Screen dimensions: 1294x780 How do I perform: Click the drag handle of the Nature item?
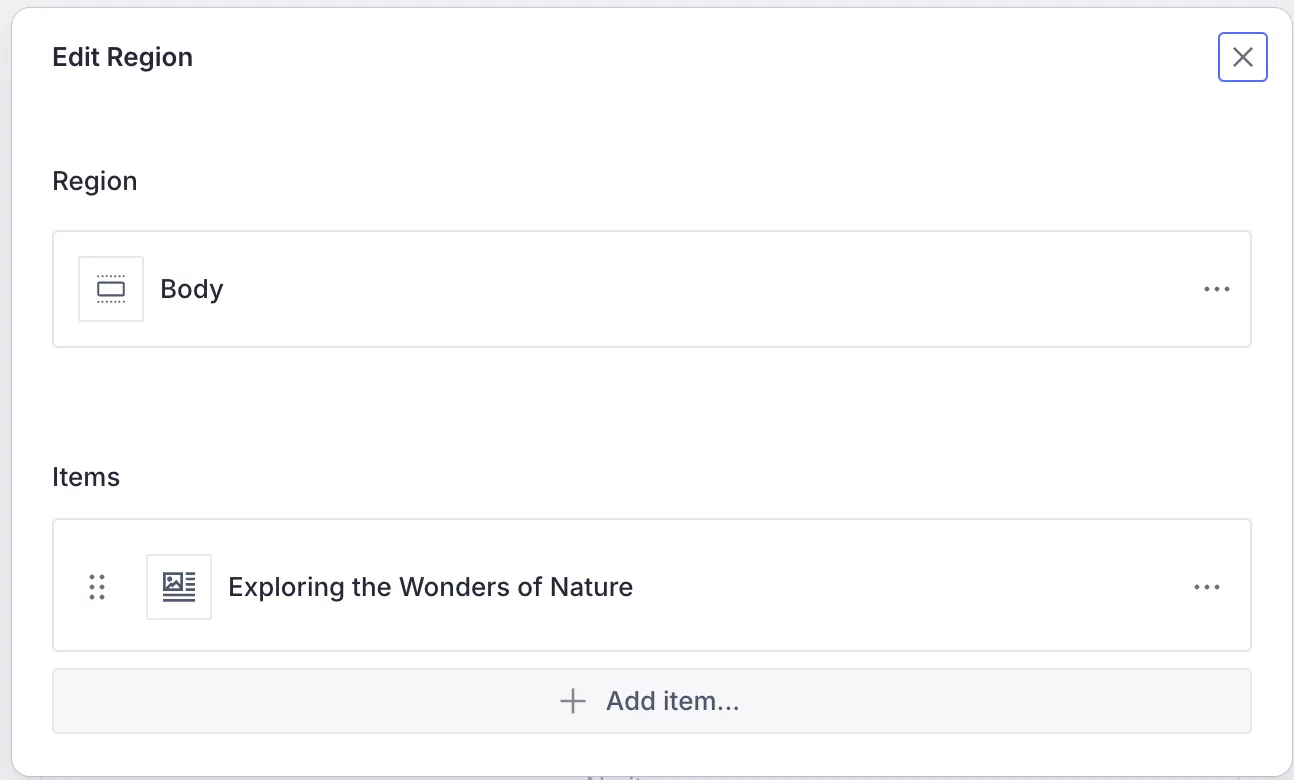point(97,587)
